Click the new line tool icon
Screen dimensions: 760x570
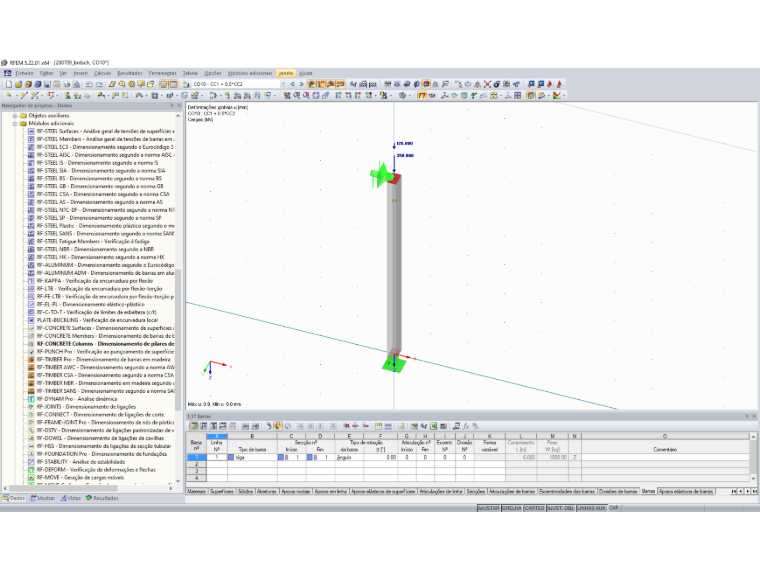pyautogui.click(x=24, y=95)
